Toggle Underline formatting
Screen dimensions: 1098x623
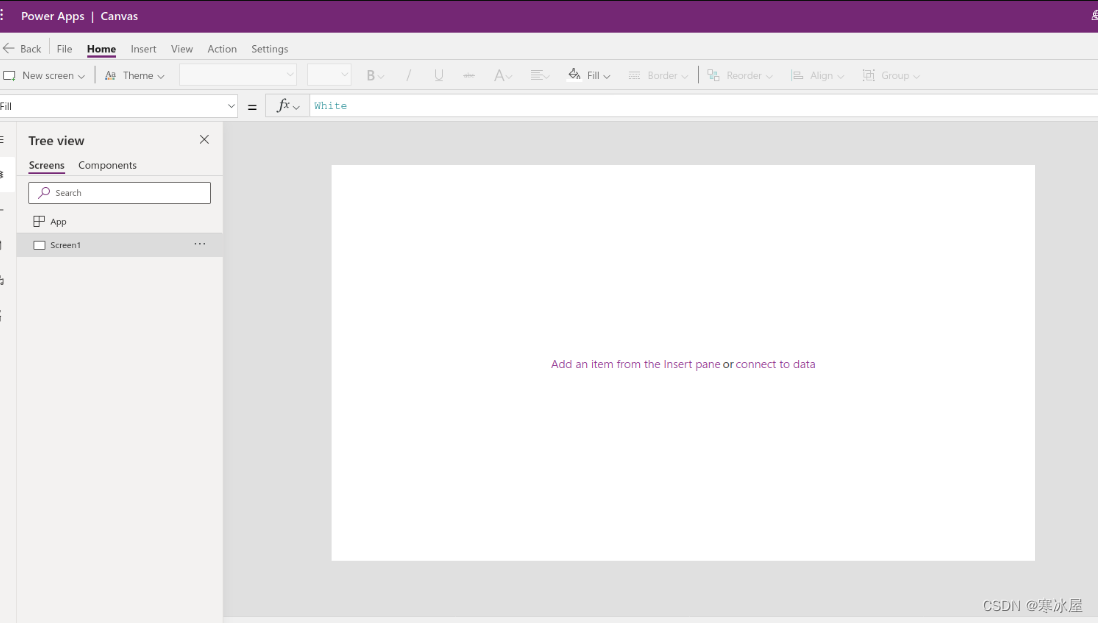(x=438, y=75)
